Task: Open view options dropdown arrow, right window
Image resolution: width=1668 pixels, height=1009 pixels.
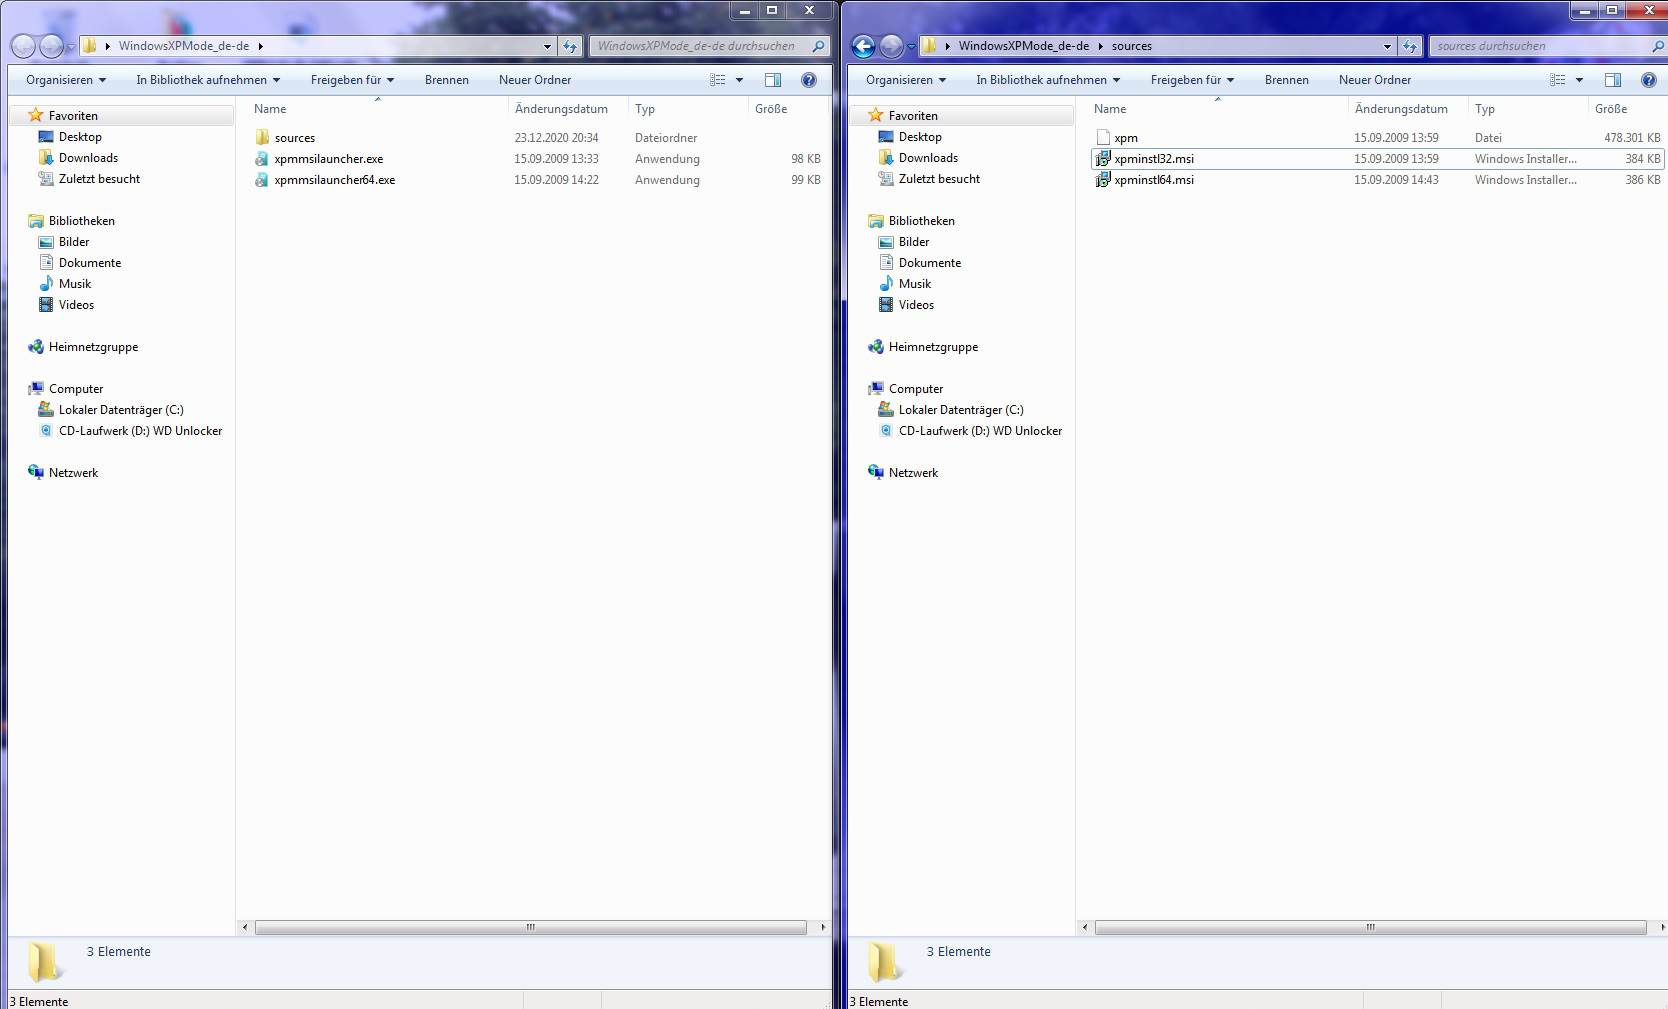Action: pos(1580,80)
